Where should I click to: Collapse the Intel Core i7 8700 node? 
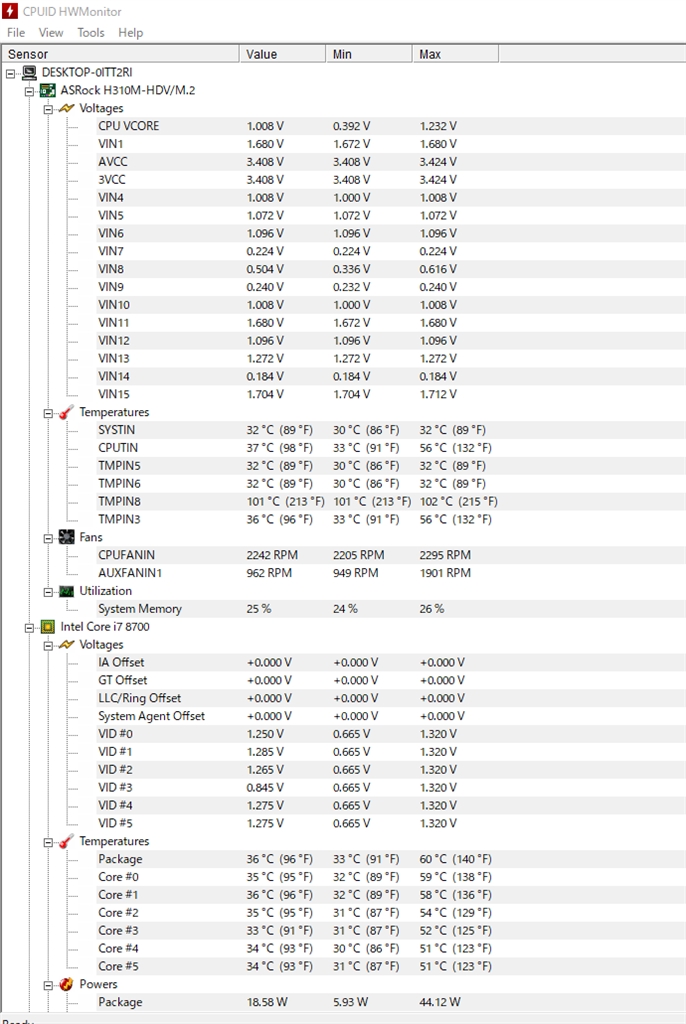29,628
